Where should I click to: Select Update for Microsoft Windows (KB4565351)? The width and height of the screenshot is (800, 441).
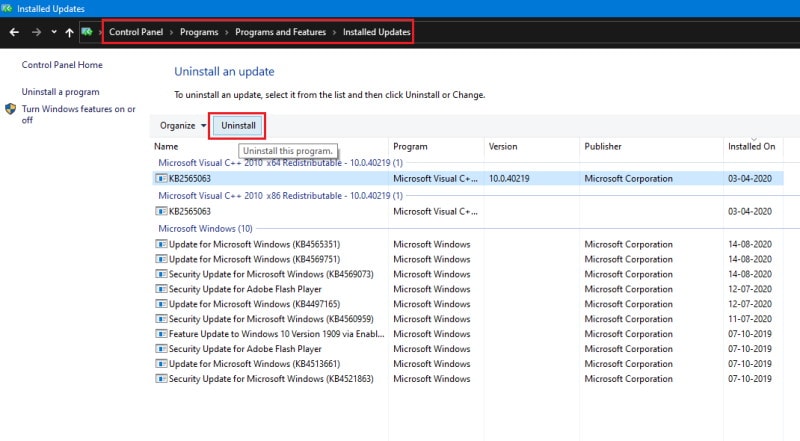(x=254, y=244)
